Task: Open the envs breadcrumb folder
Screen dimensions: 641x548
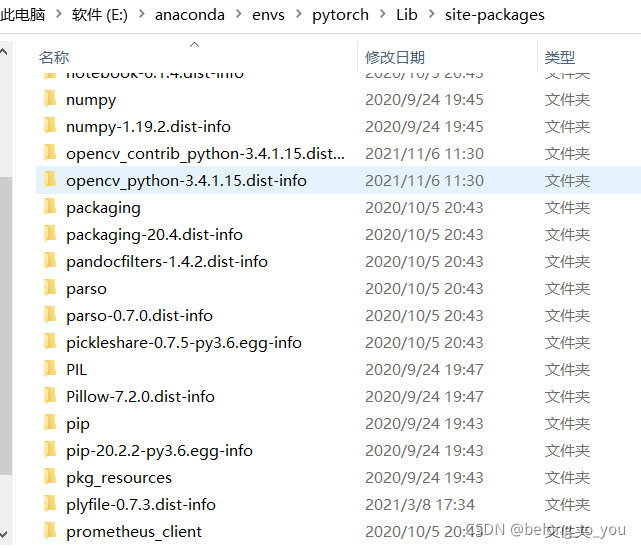Action: coord(268,15)
